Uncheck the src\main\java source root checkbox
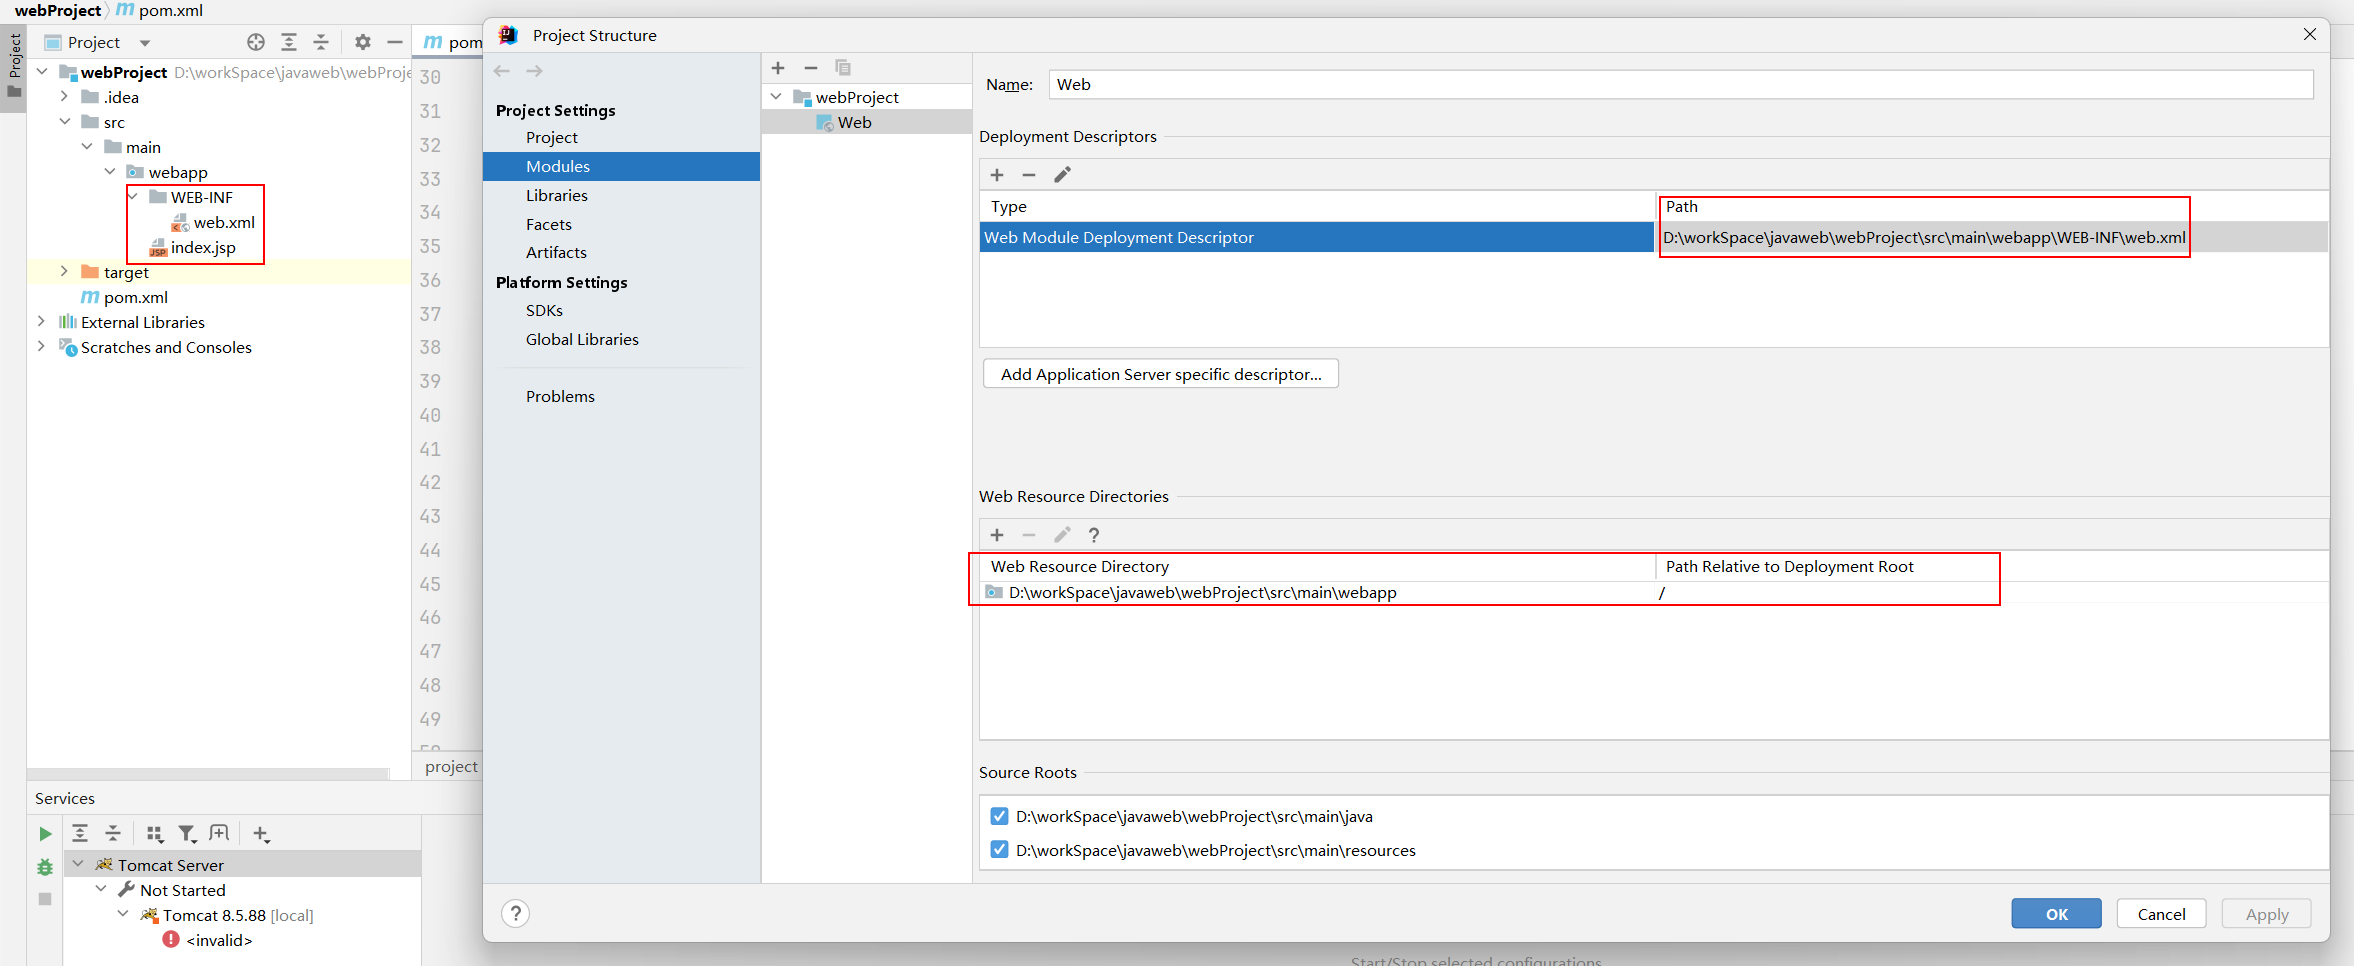2354x966 pixels. (x=999, y=816)
